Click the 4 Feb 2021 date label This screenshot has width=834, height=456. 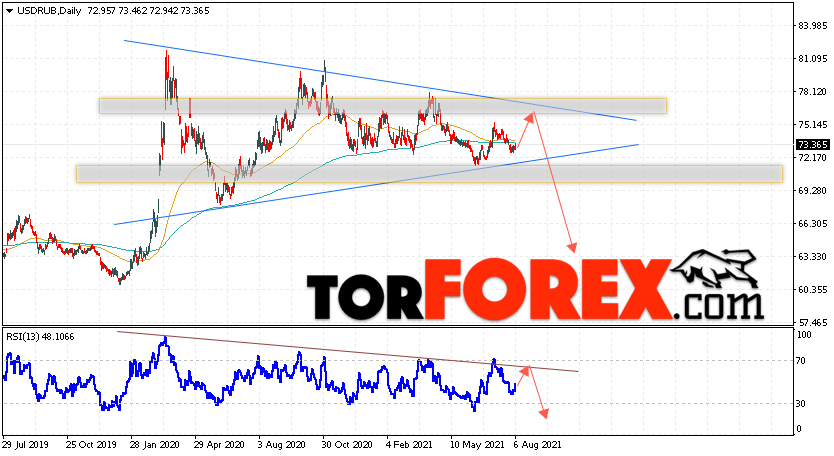(409, 445)
